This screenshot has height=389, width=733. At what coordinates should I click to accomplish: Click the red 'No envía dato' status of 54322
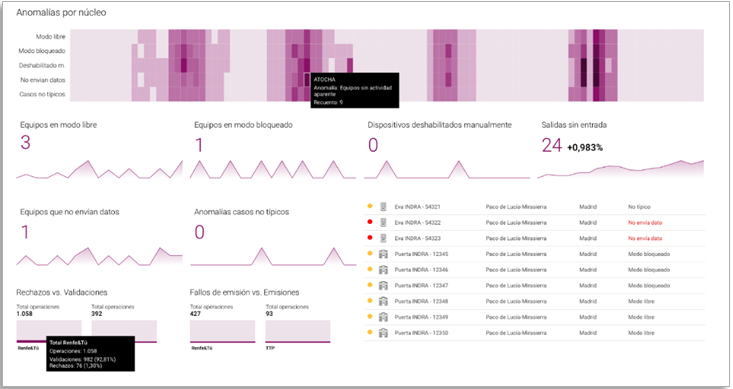(645, 223)
